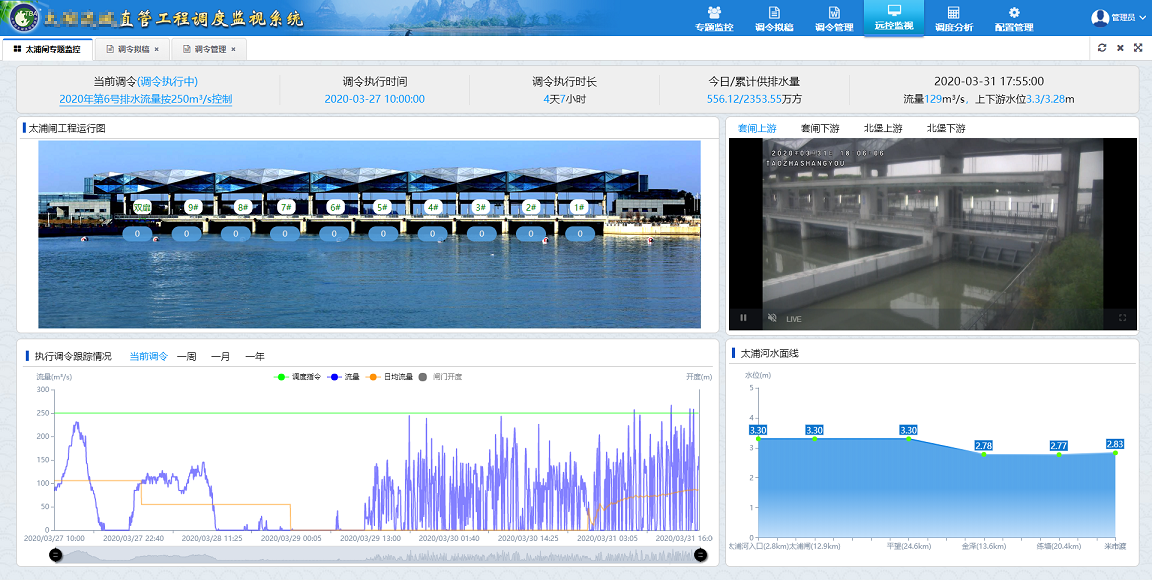Enter fullscreen on the live video
Screen dimensions: 1152x580
1122,318
